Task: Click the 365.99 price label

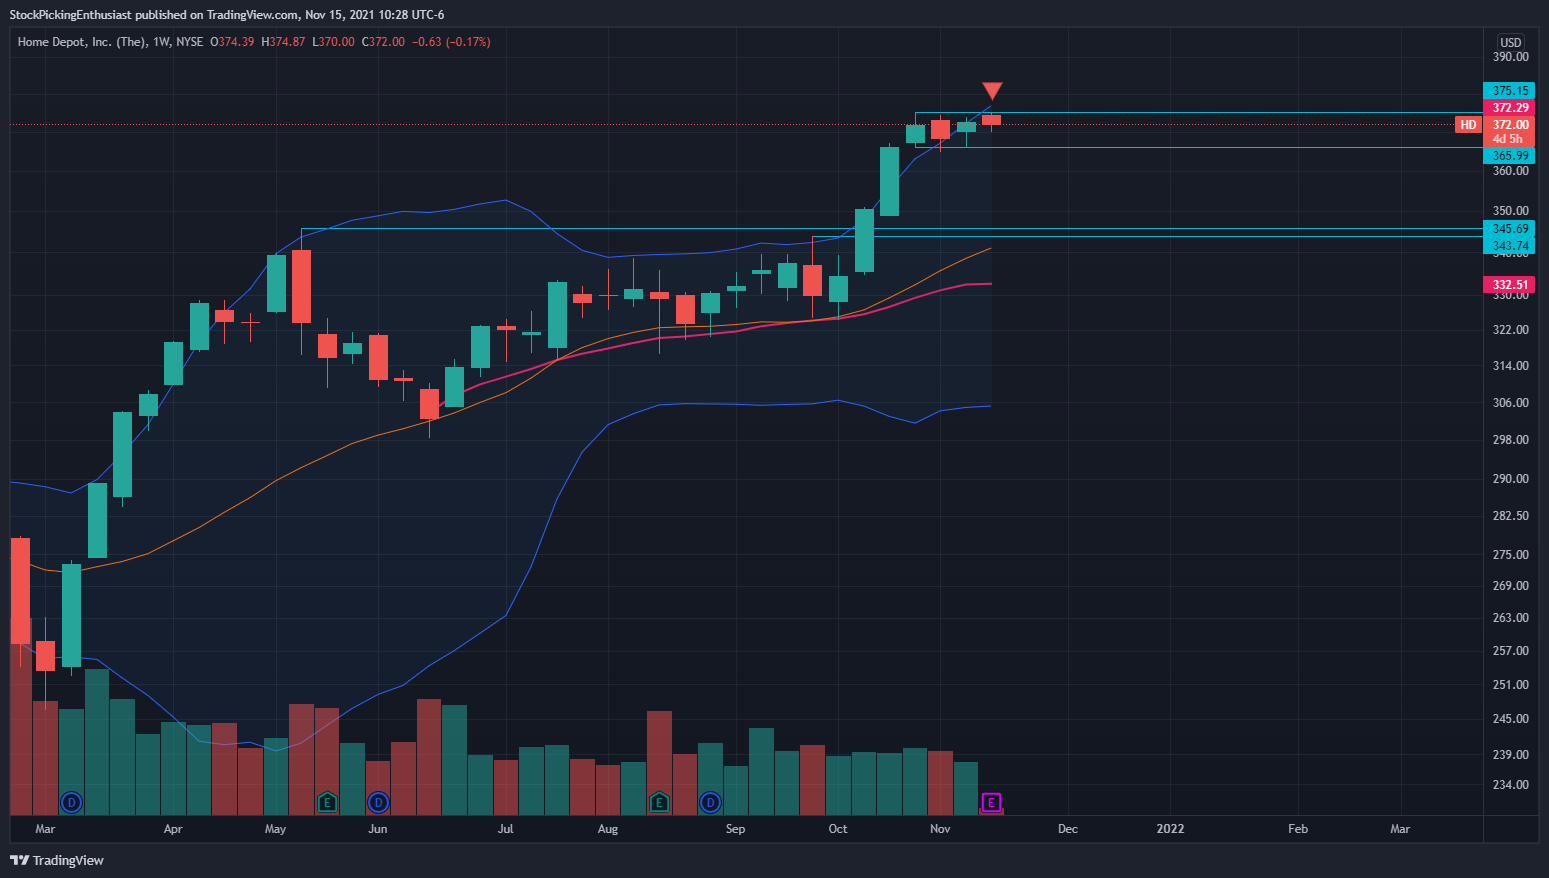Action: coord(1510,156)
